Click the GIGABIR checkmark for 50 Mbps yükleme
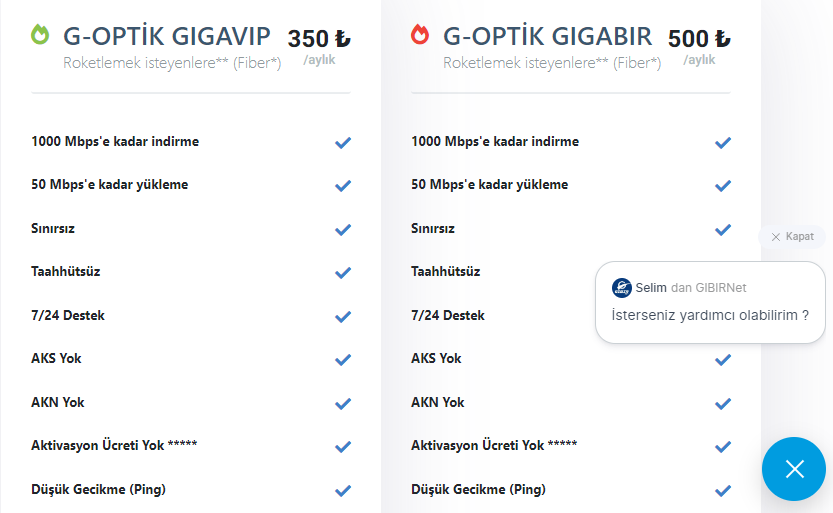The image size is (833, 513). point(723,185)
